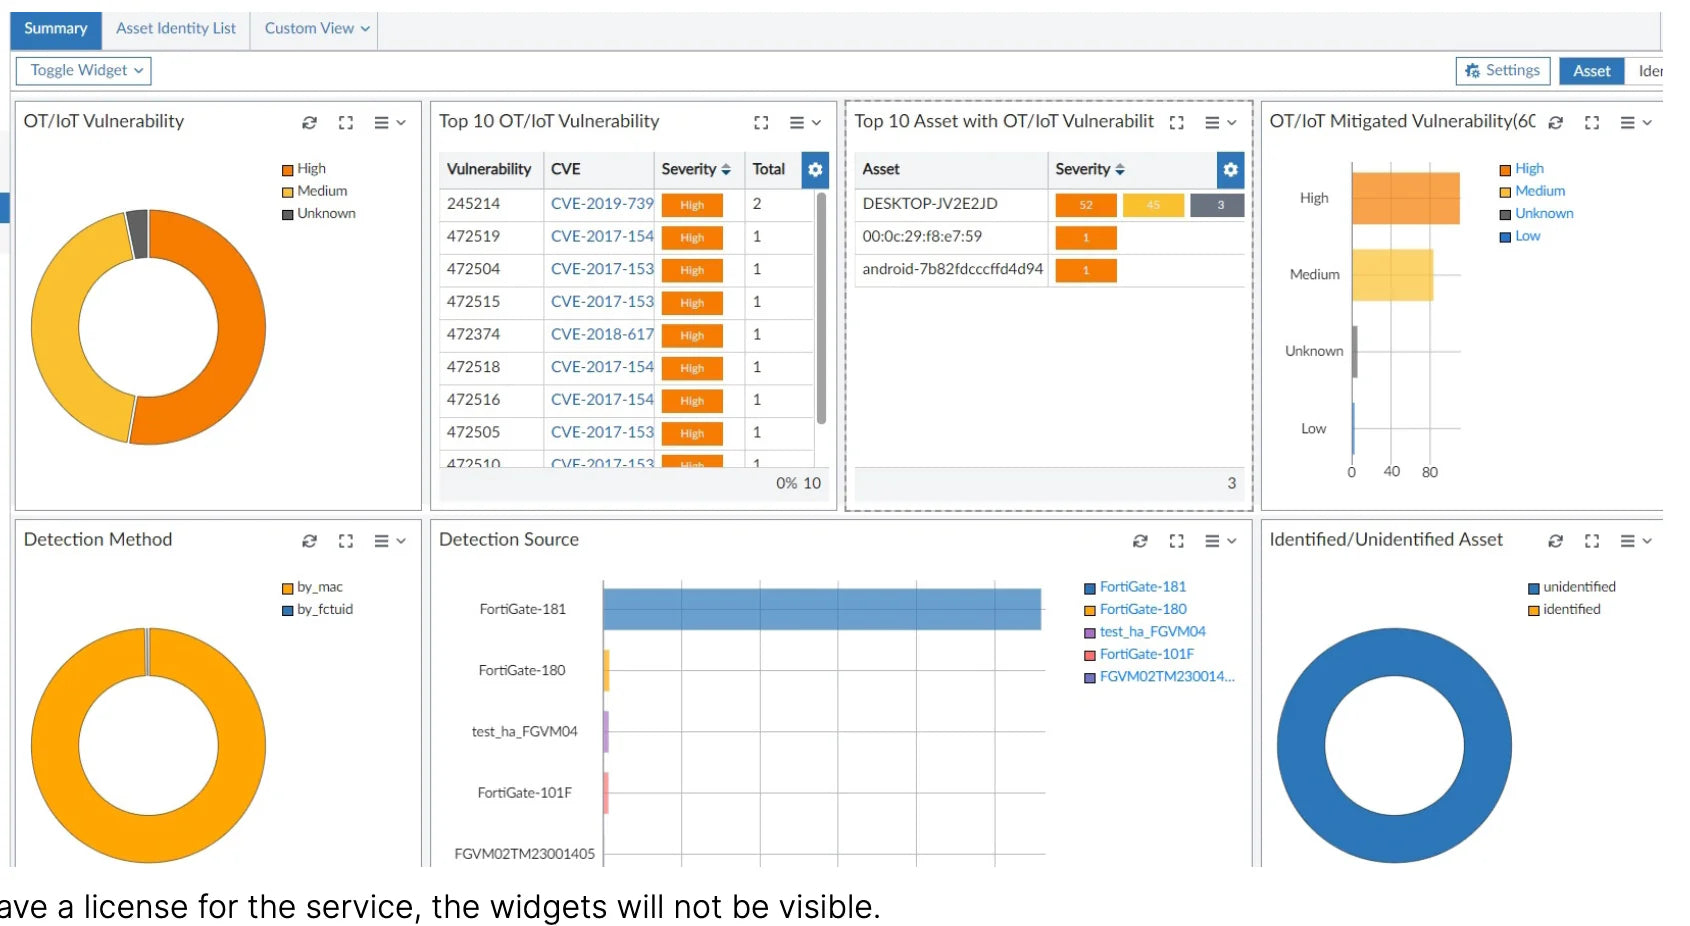Refresh the Detection Source widget
The width and height of the screenshot is (1690, 926).
point(1140,541)
